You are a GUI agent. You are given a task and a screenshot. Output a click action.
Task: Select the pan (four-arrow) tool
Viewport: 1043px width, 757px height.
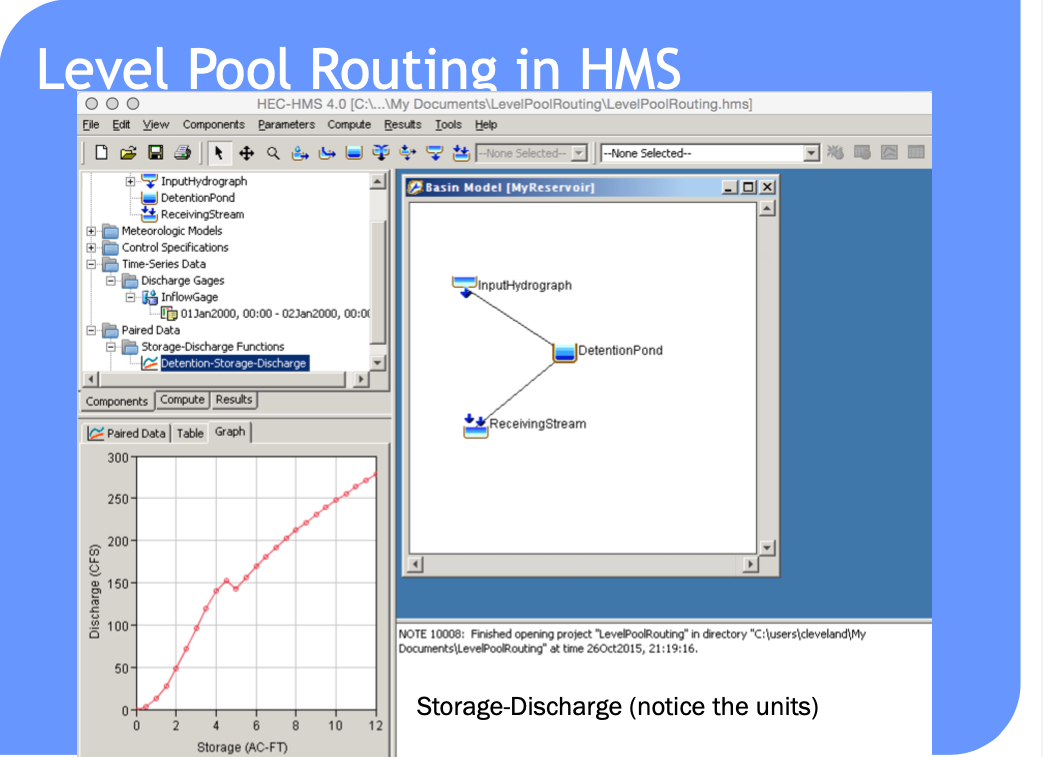coord(246,154)
